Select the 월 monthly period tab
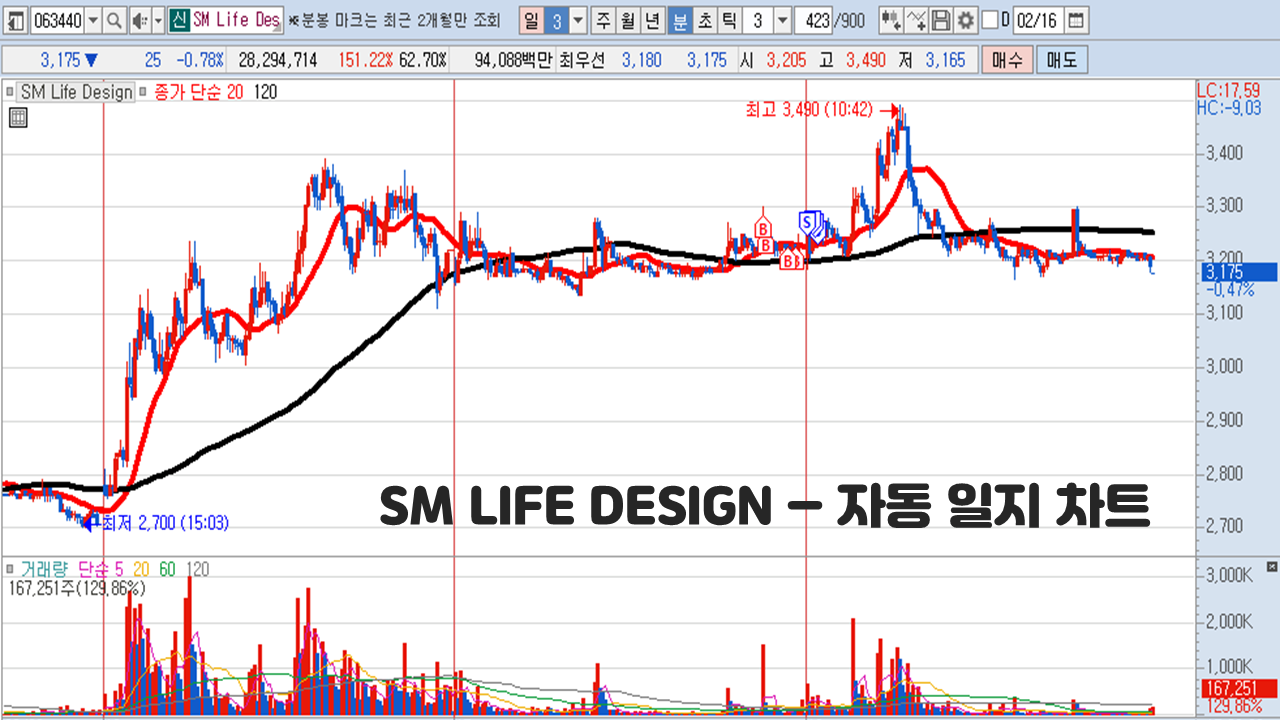This screenshot has height=720, width=1280. point(627,21)
